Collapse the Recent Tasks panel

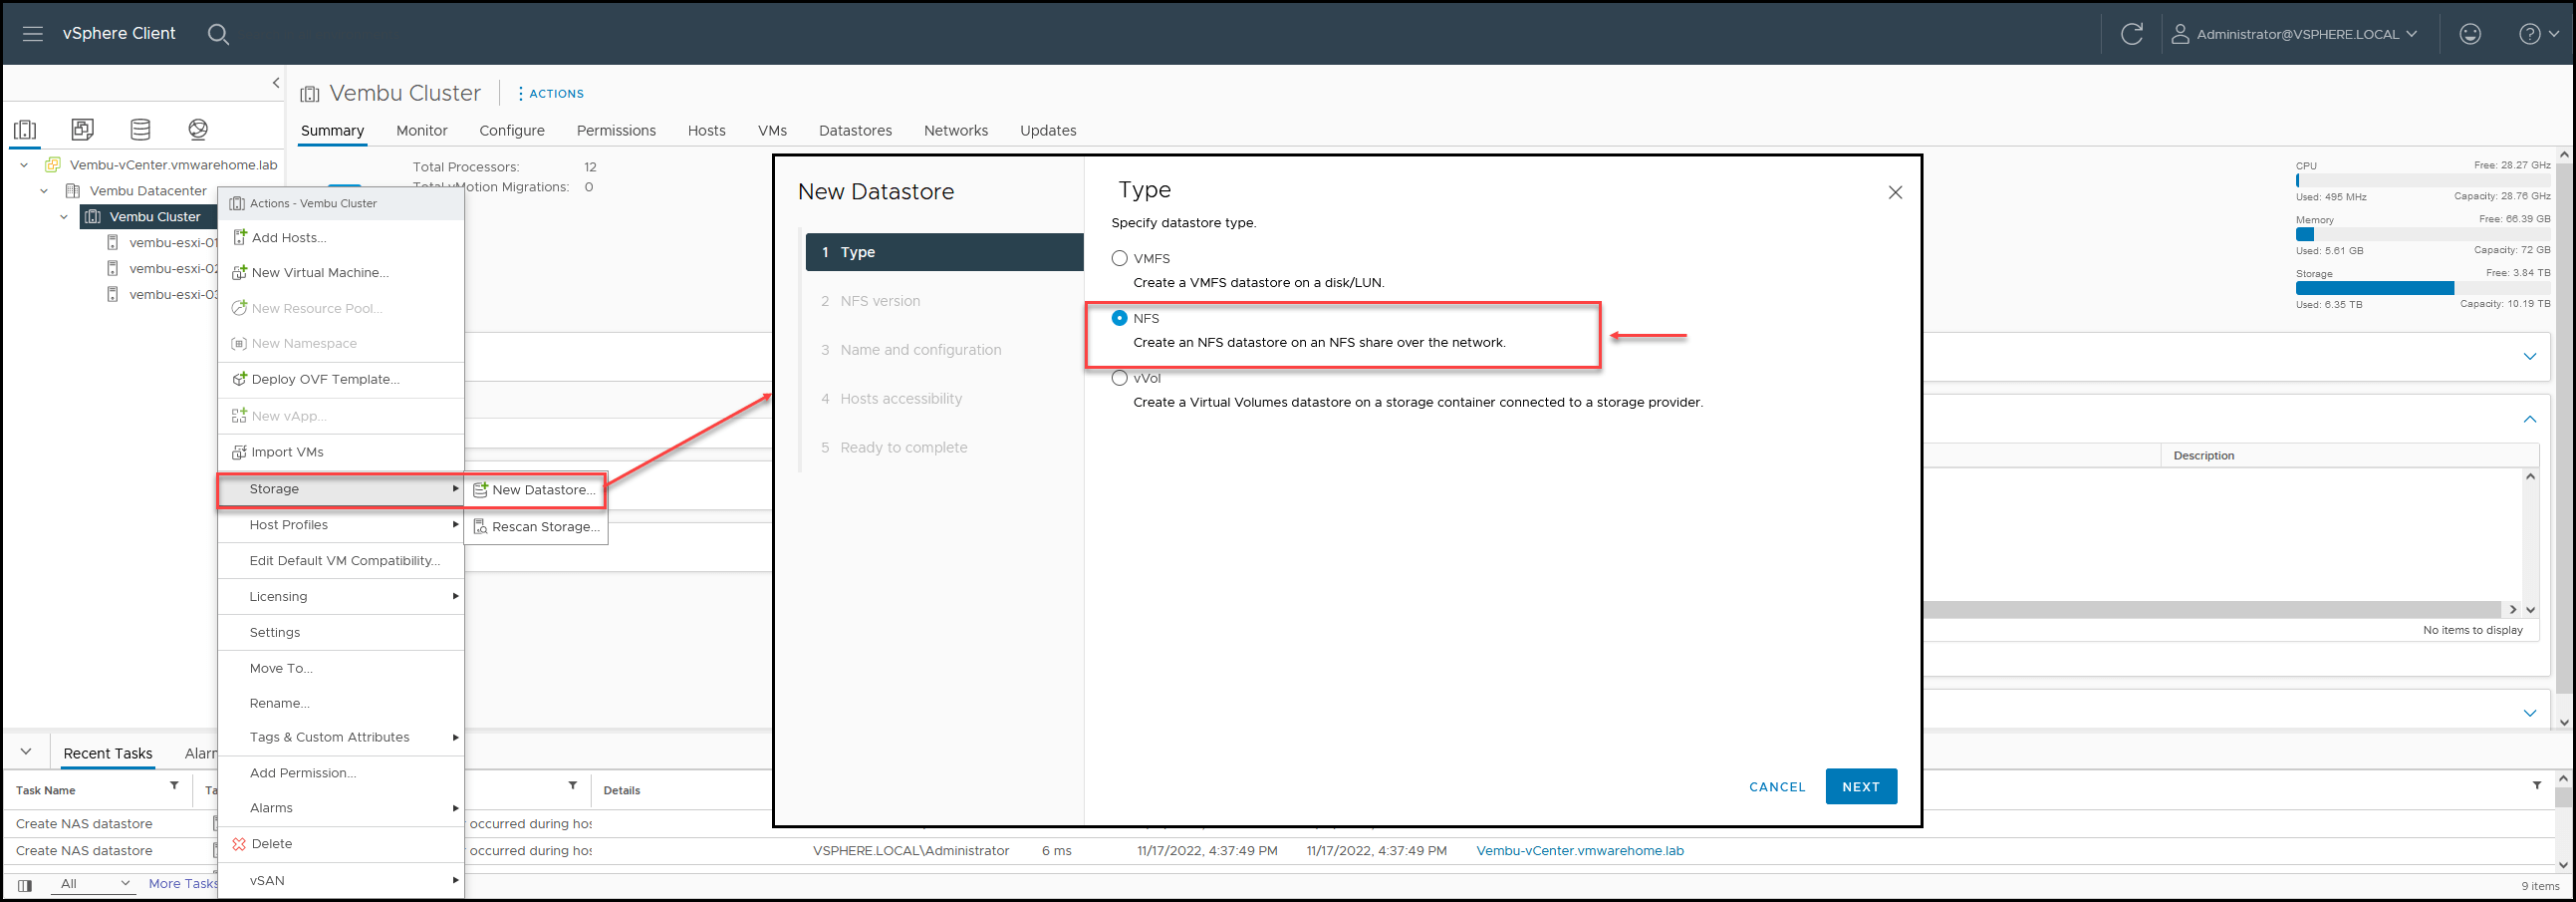(x=26, y=752)
